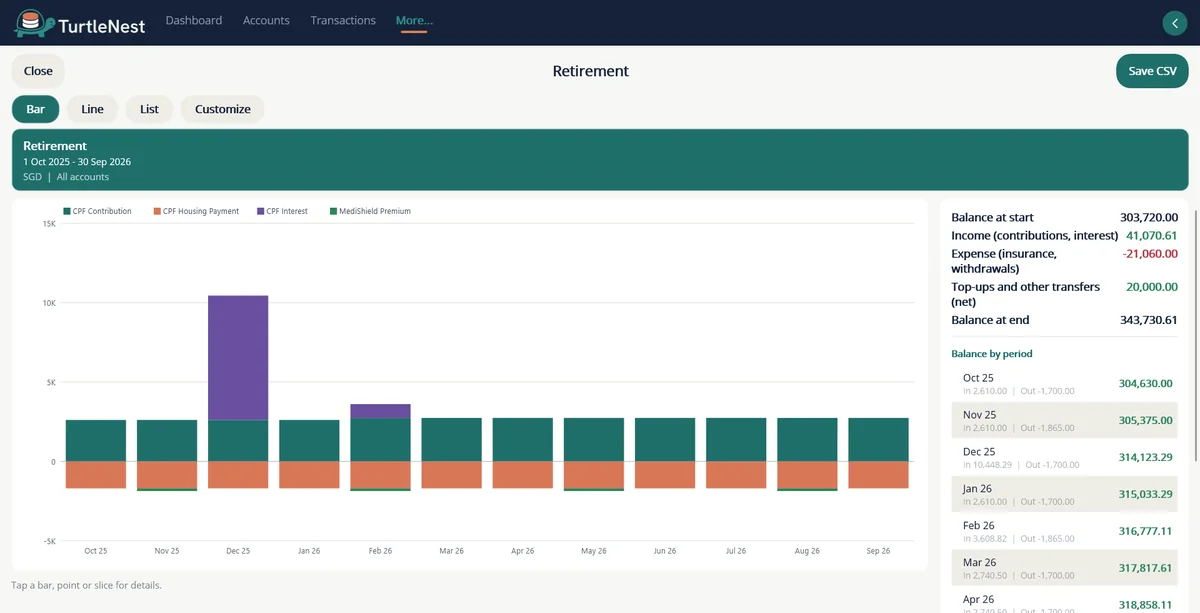Toggle CPF Housing Payment legend swatch
This screenshot has height=613, width=1200.
pyautogui.click(x=157, y=211)
